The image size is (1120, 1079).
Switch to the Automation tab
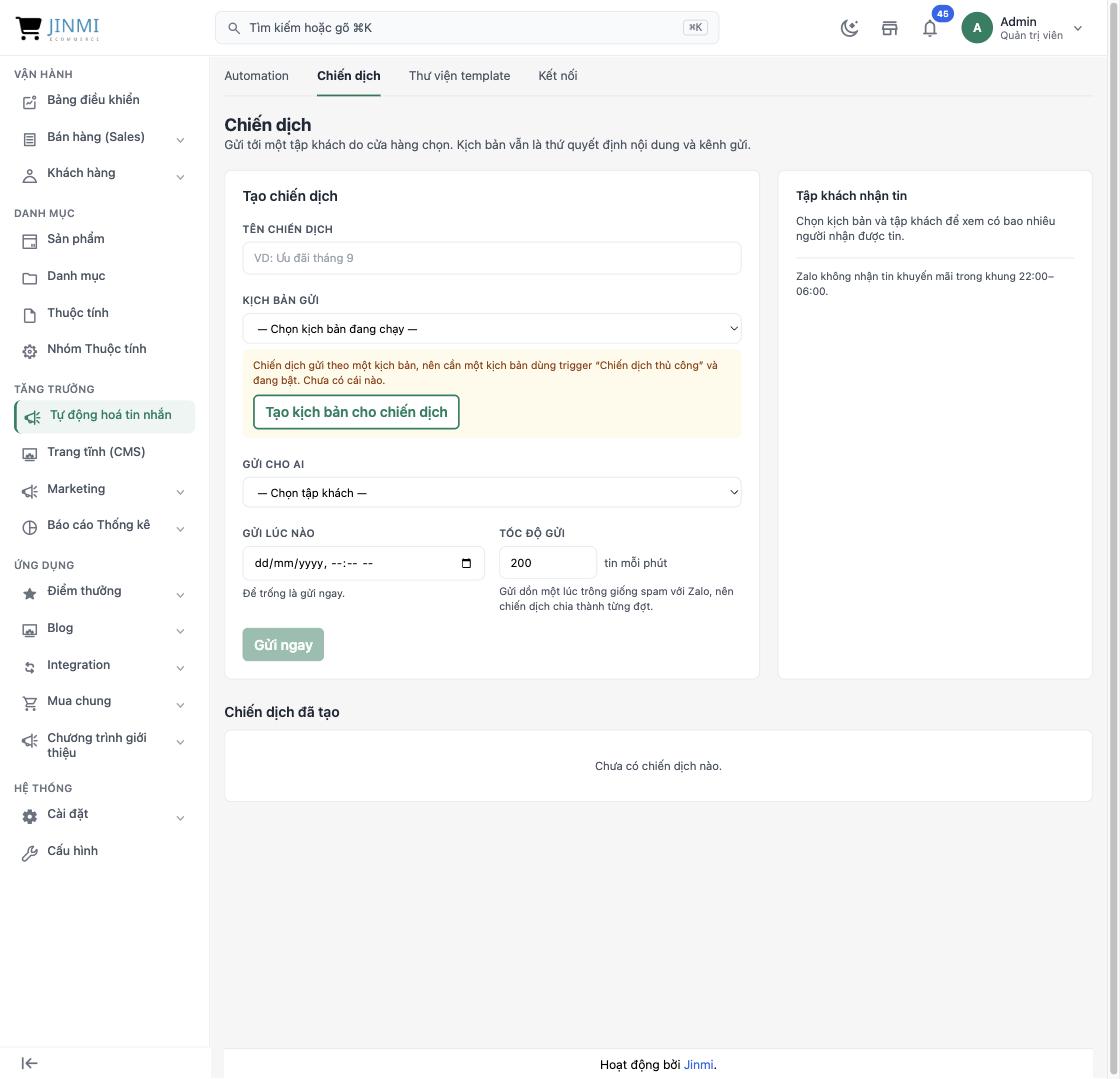pyautogui.click(x=256, y=76)
